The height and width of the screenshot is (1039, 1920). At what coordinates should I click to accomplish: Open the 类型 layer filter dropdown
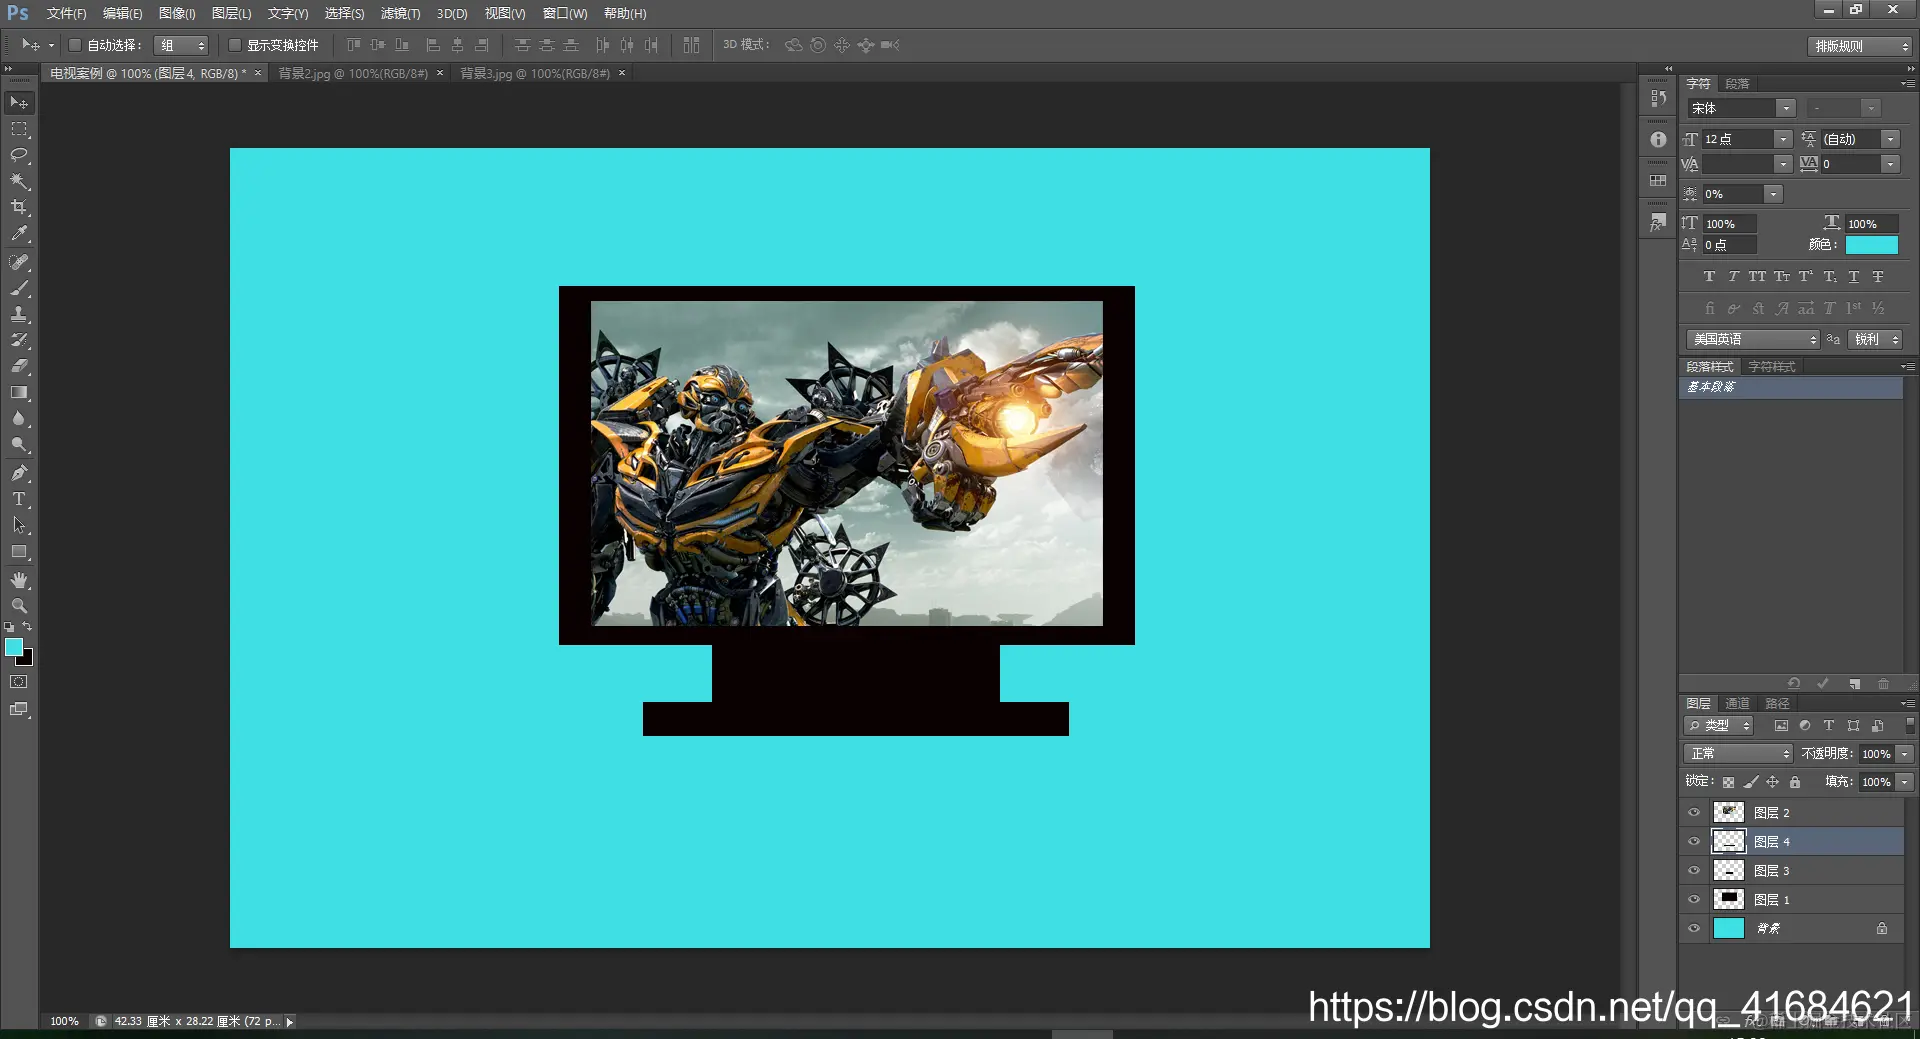[1719, 726]
